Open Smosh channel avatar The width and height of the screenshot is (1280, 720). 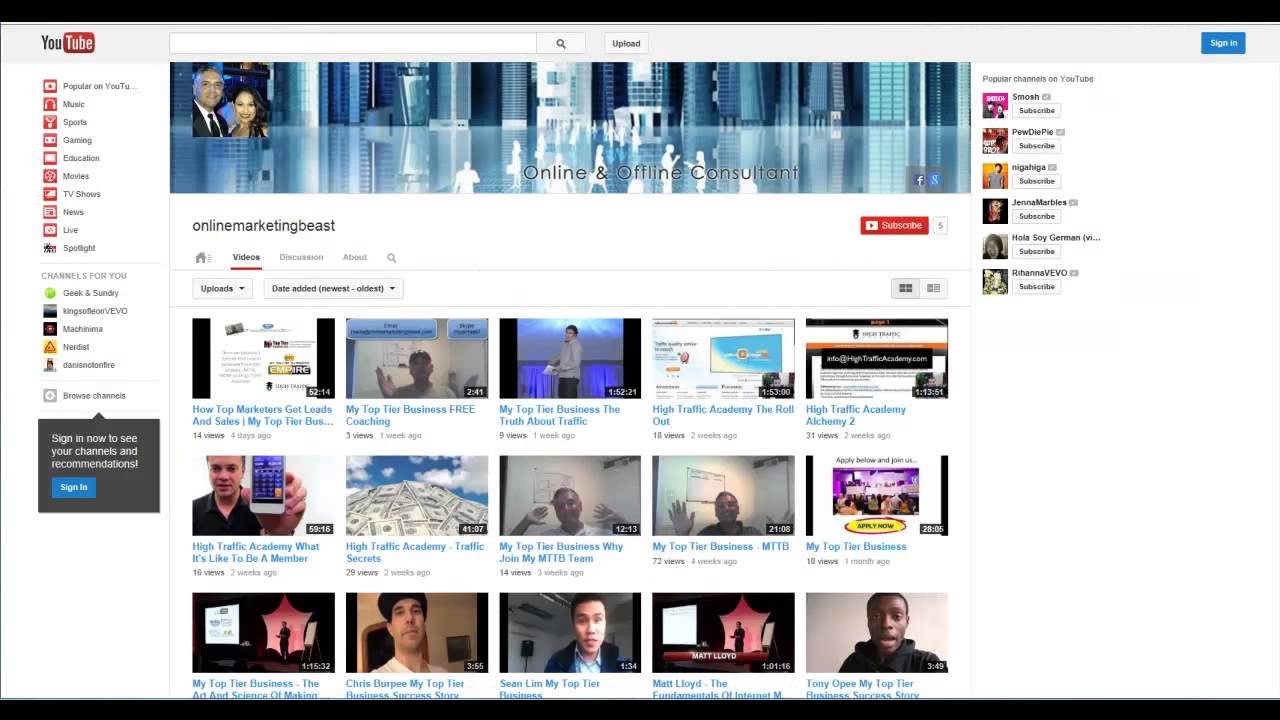click(x=995, y=105)
